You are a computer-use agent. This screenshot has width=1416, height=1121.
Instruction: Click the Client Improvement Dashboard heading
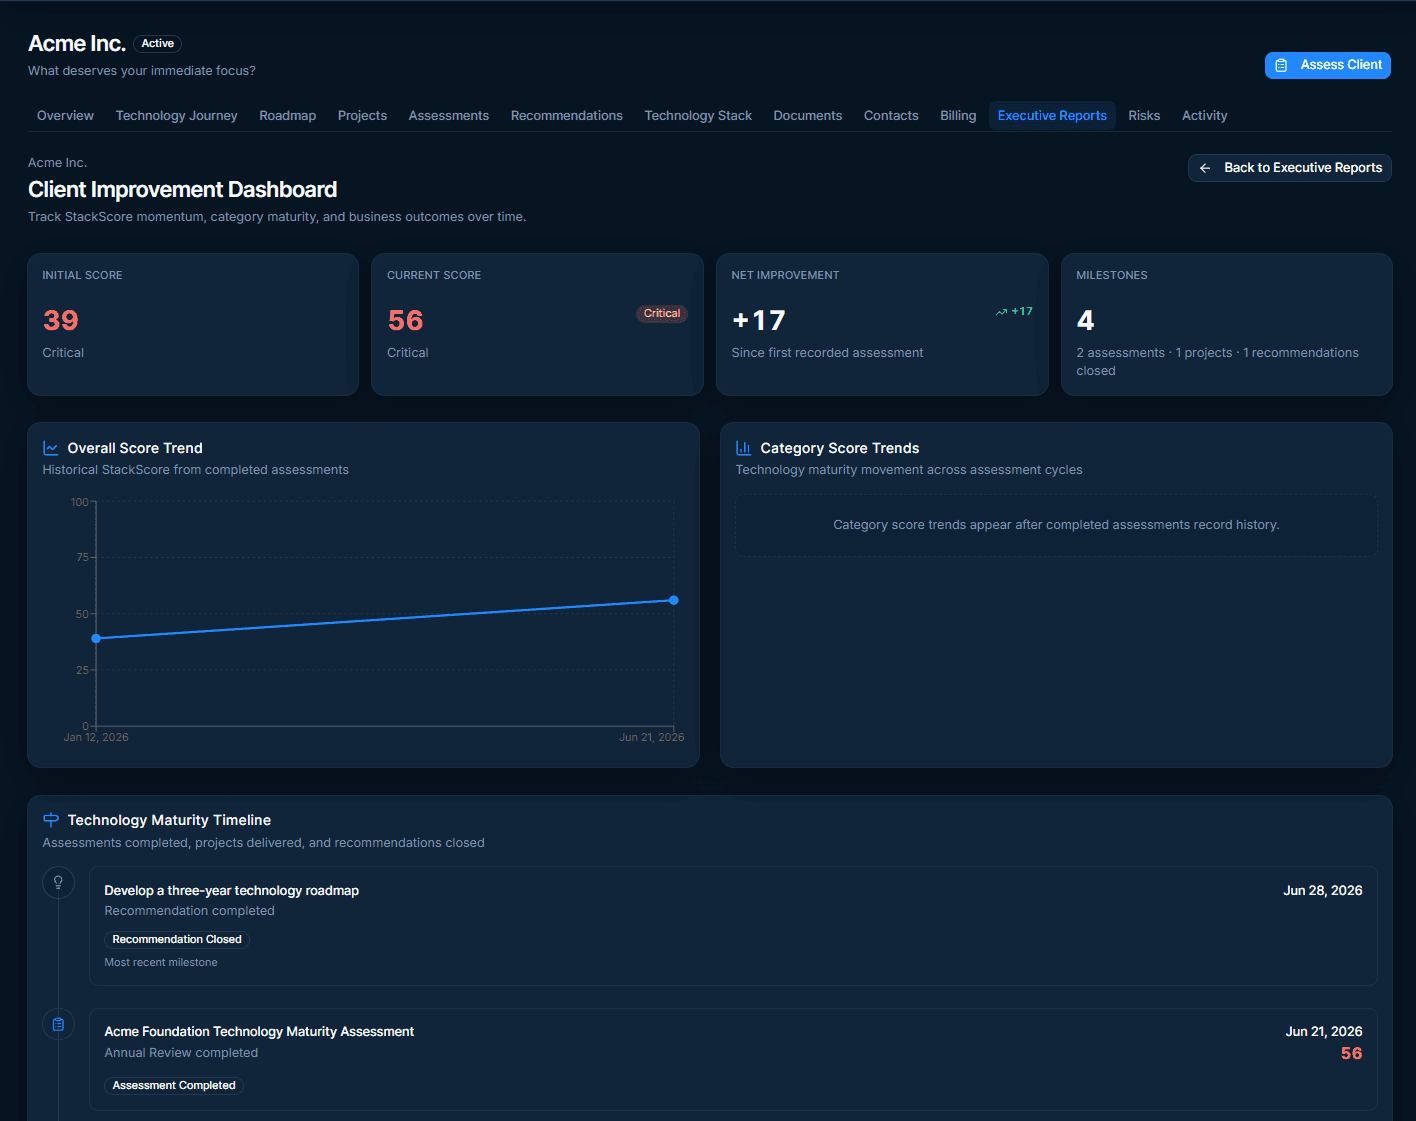182,190
